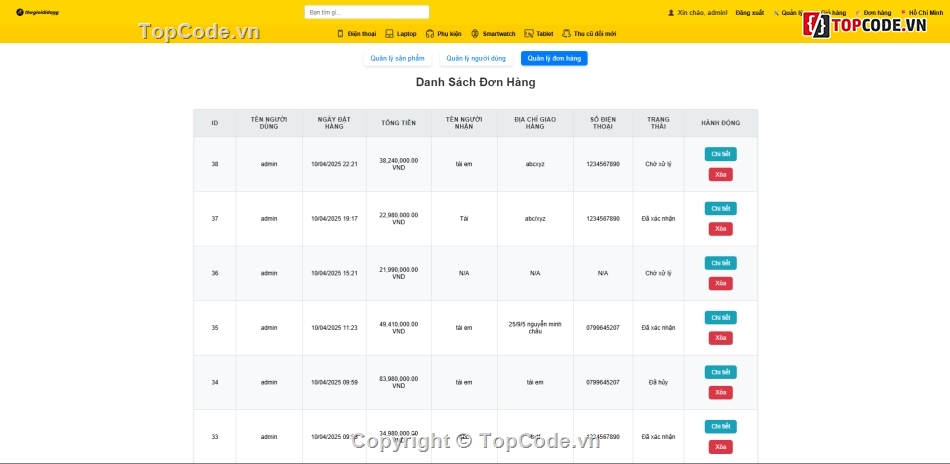
Task: Open Chi tiết for order 33
Action: coord(720,426)
